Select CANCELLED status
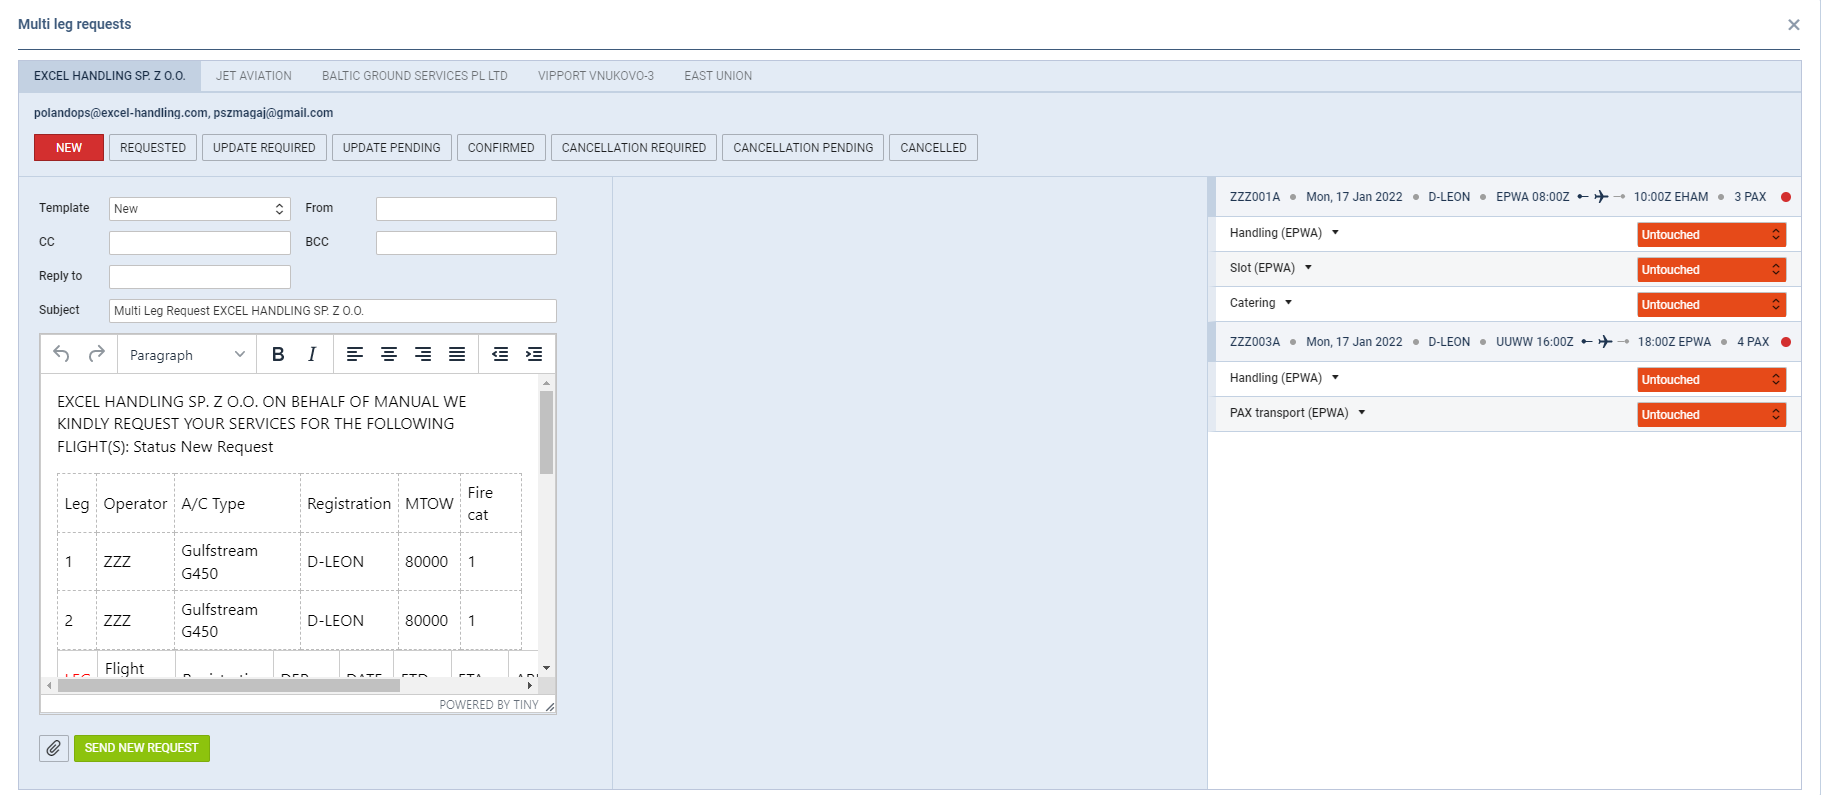1821x795 pixels. click(933, 148)
